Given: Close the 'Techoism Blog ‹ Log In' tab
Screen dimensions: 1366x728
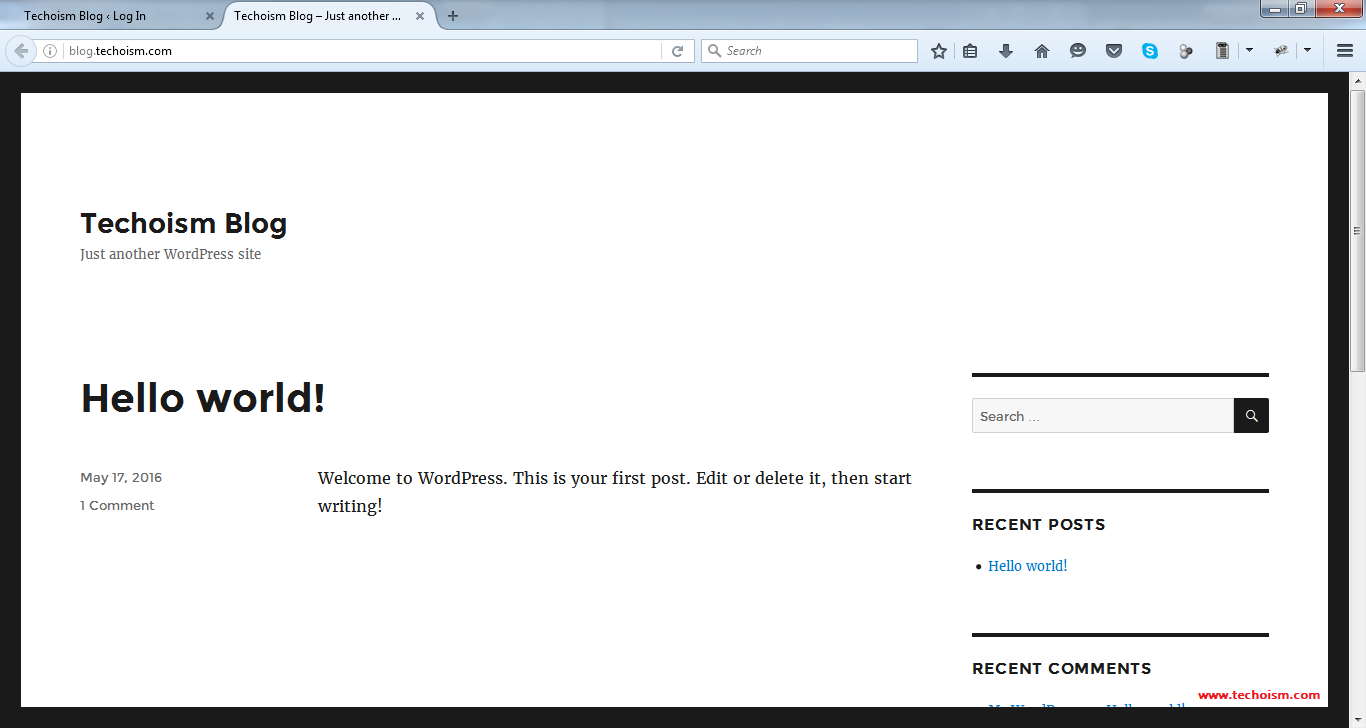Looking at the screenshot, I should (209, 16).
